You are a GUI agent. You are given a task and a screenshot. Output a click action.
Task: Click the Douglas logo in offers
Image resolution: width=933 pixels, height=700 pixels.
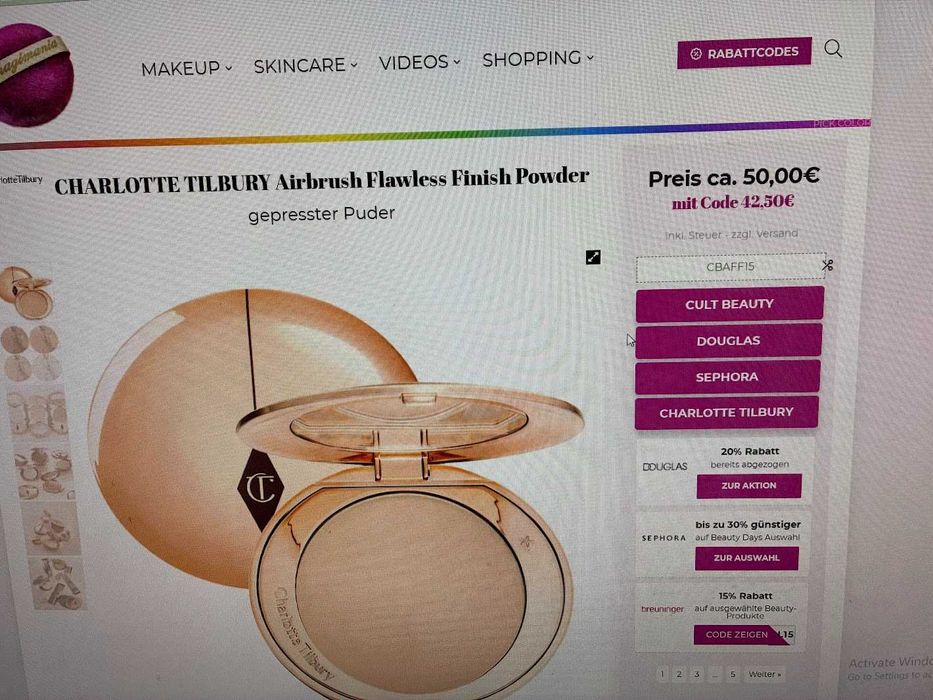point(665,467)
